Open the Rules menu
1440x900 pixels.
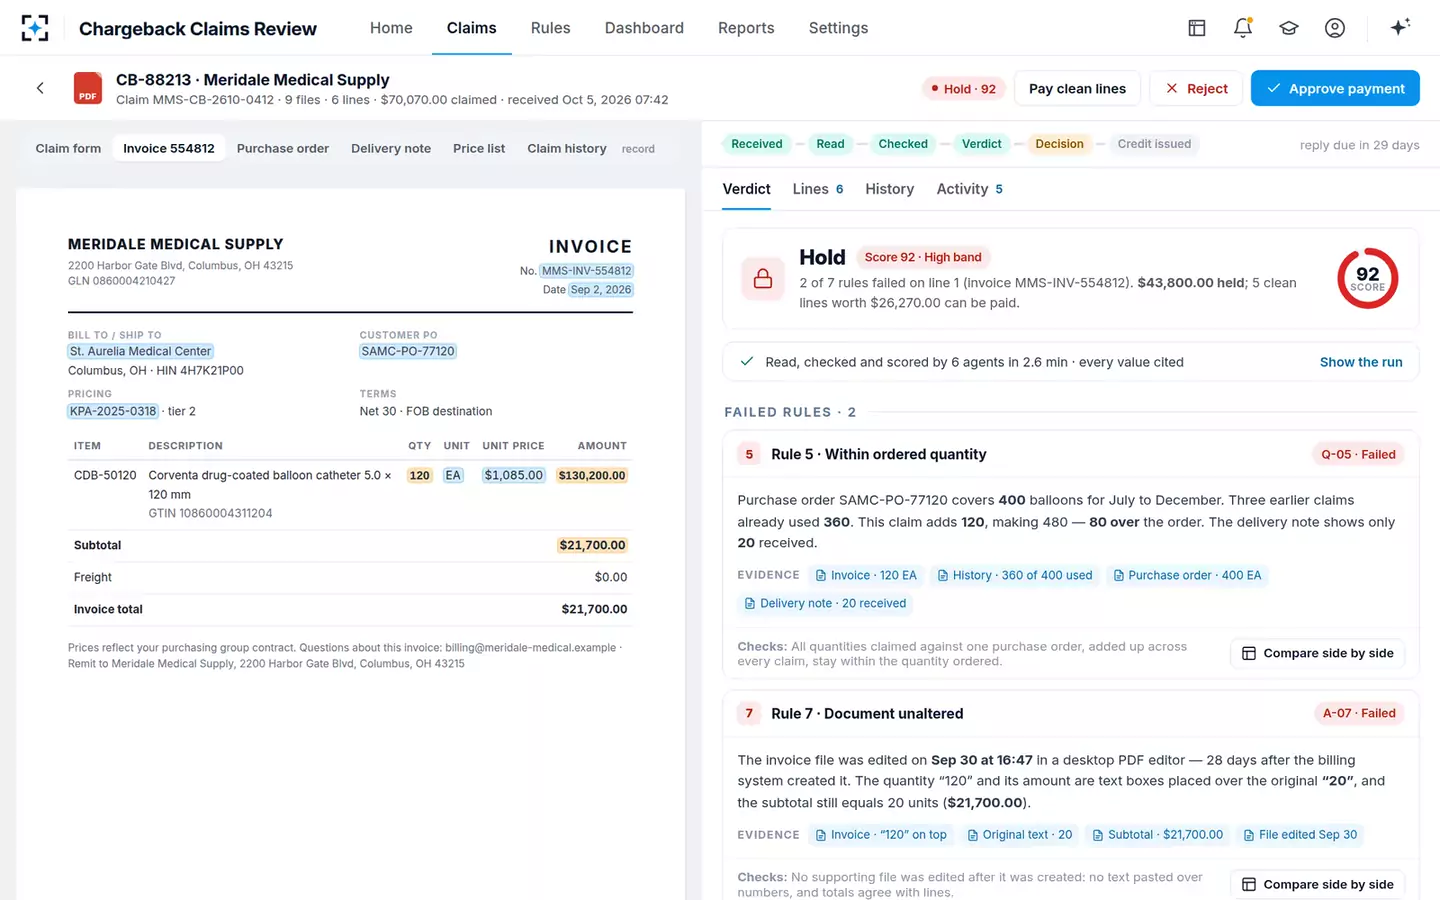(550, 28)
